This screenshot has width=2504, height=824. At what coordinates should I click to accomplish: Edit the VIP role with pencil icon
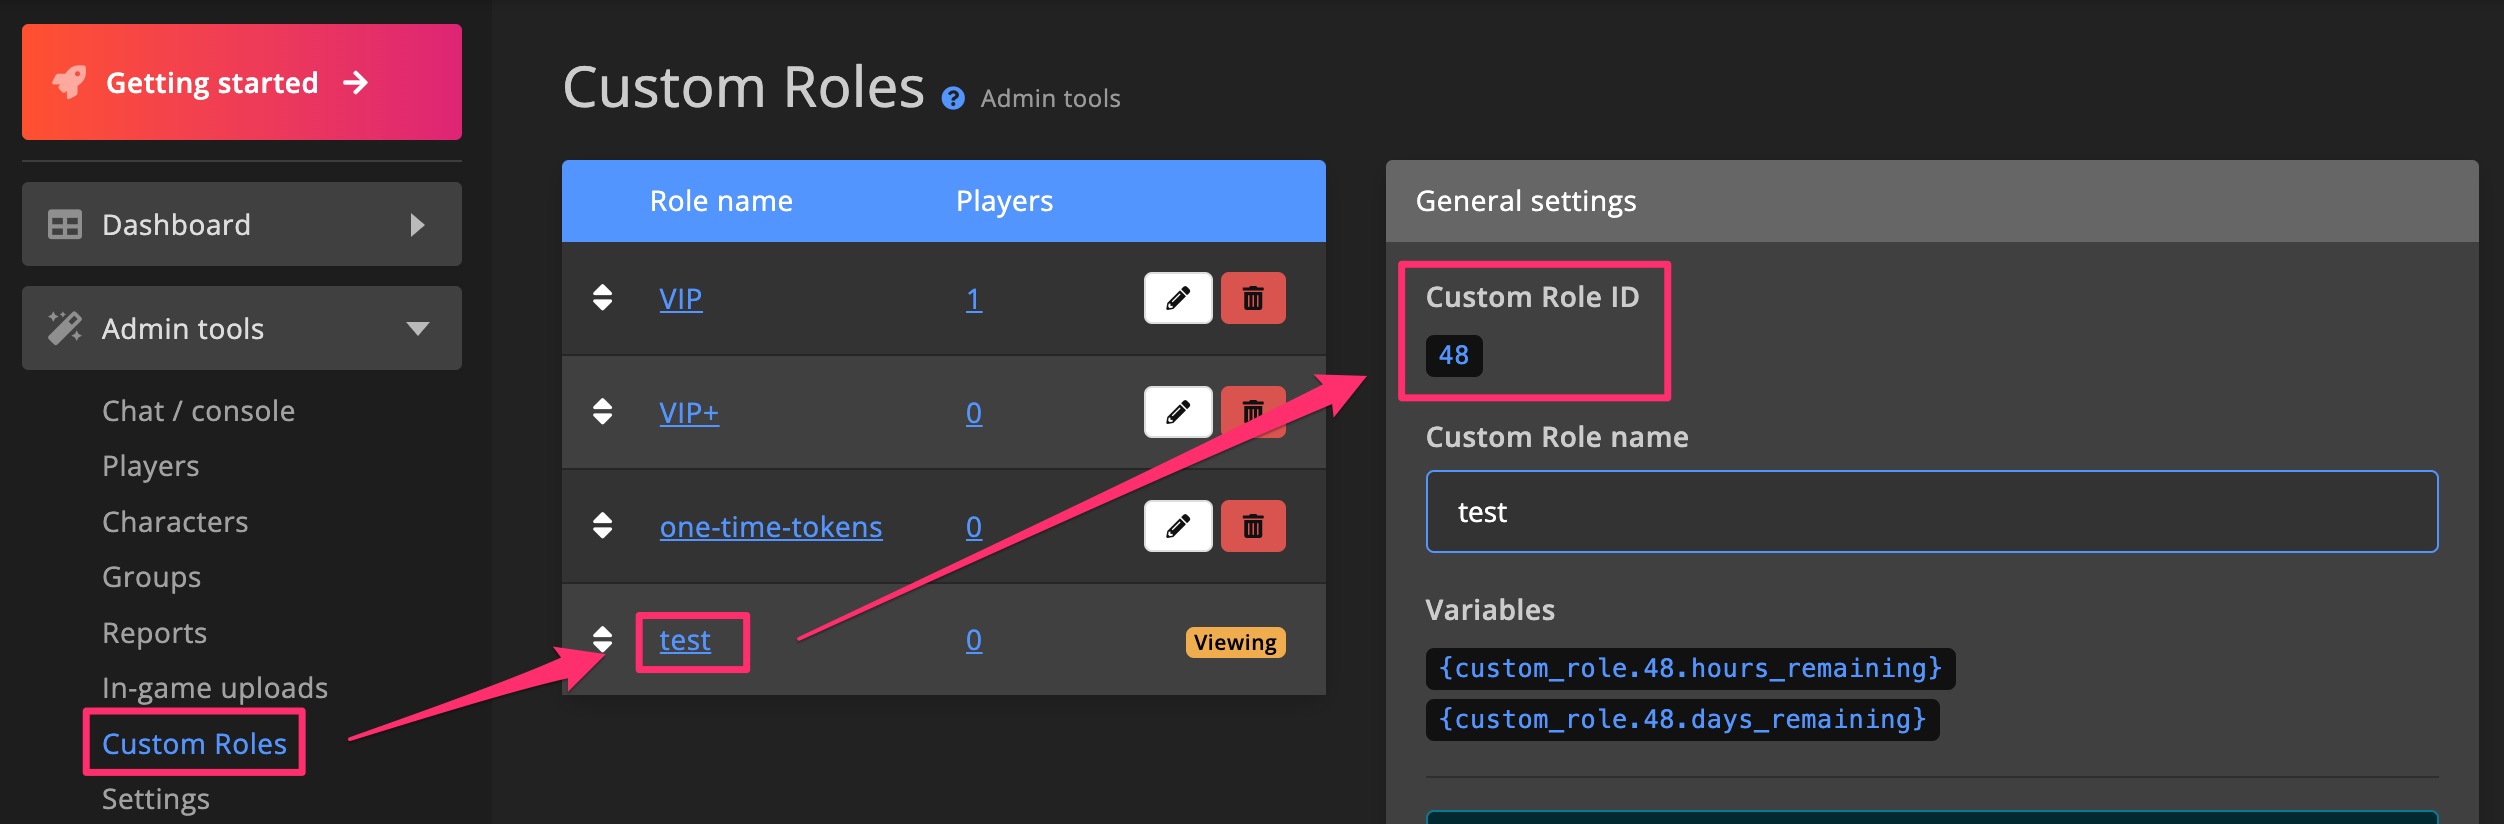[x=1178, y=298]
